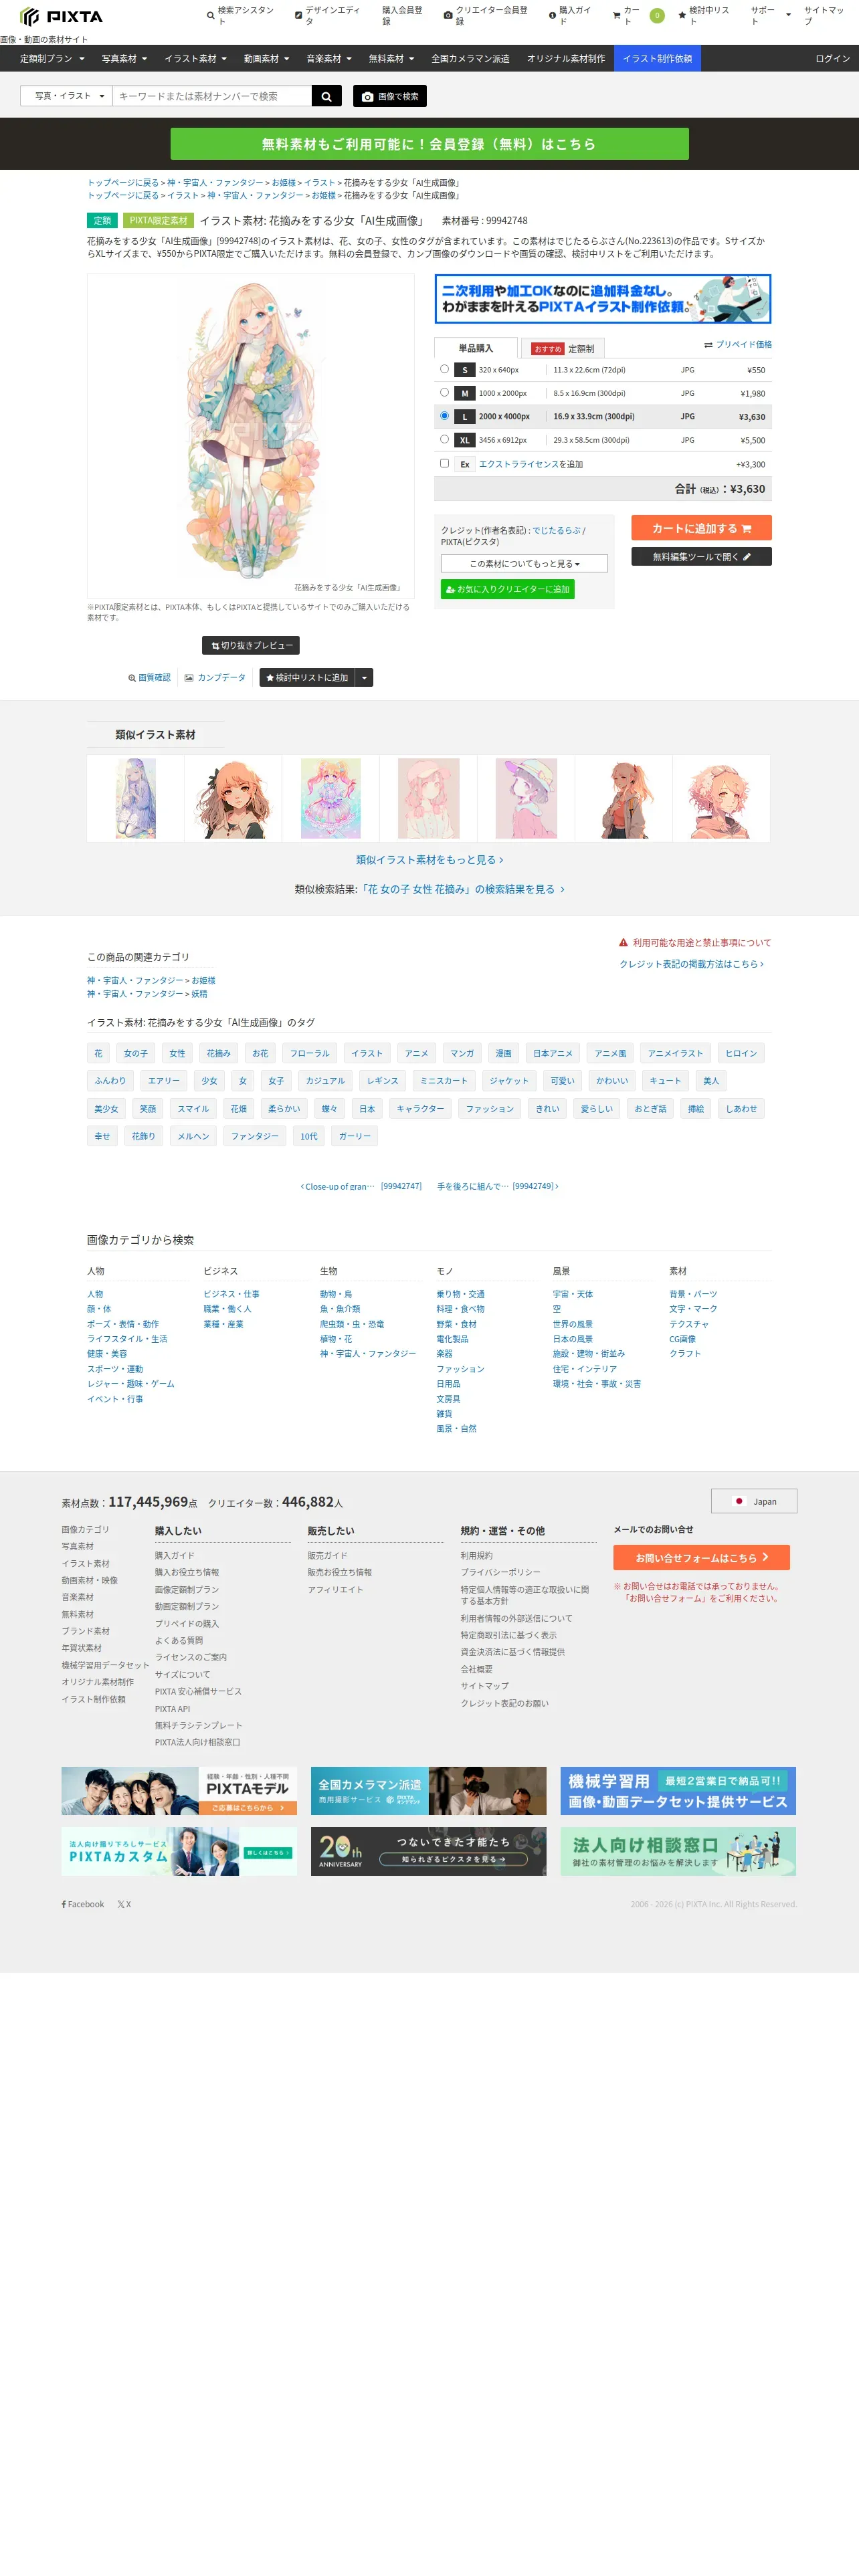Open 類似イラスト素材をもっと見る link
The height and width of the screenshot is (2576, 859).
click(429, 860)
